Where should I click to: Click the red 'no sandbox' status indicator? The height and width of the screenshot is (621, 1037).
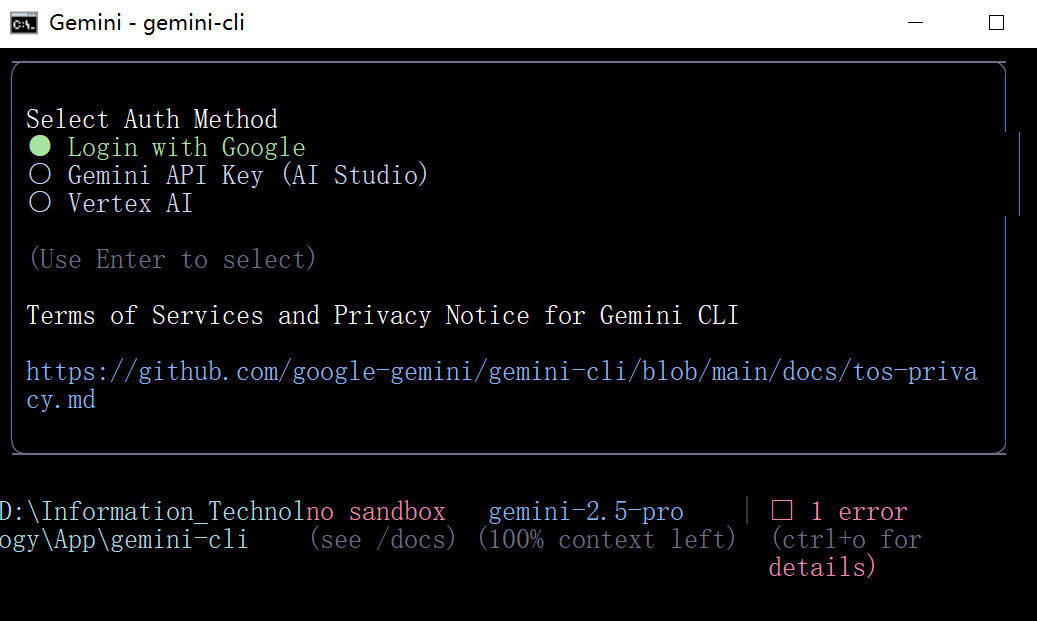[x=381, y=511]
